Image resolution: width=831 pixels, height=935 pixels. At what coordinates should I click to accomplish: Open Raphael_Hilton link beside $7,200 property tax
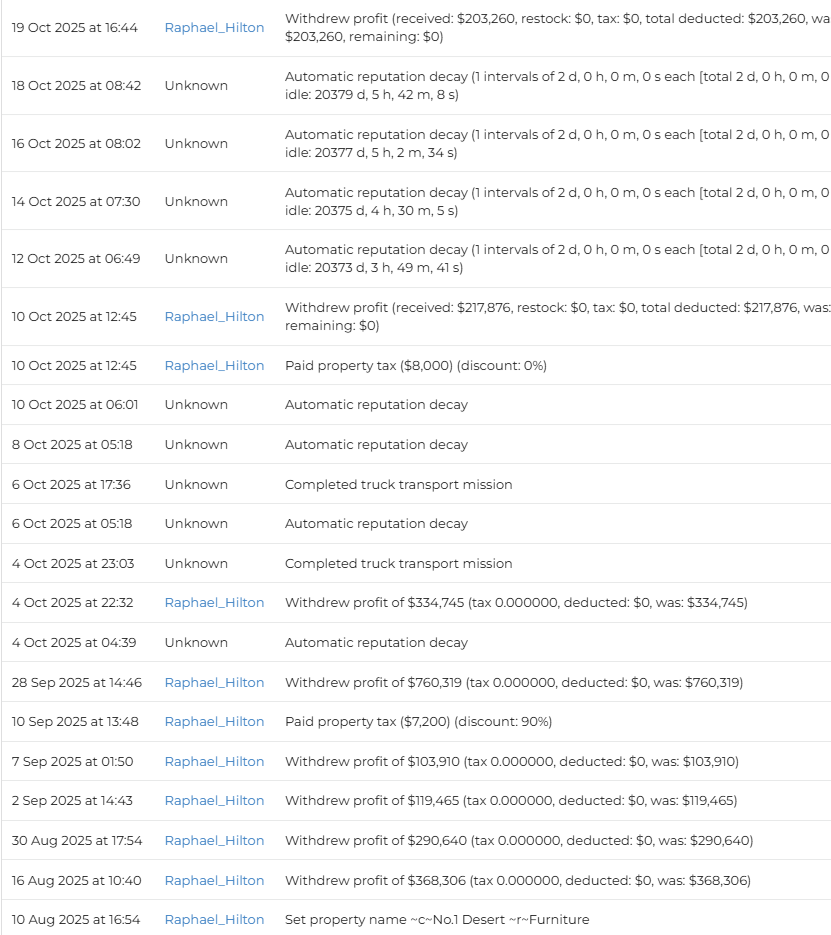pos(214,722)
